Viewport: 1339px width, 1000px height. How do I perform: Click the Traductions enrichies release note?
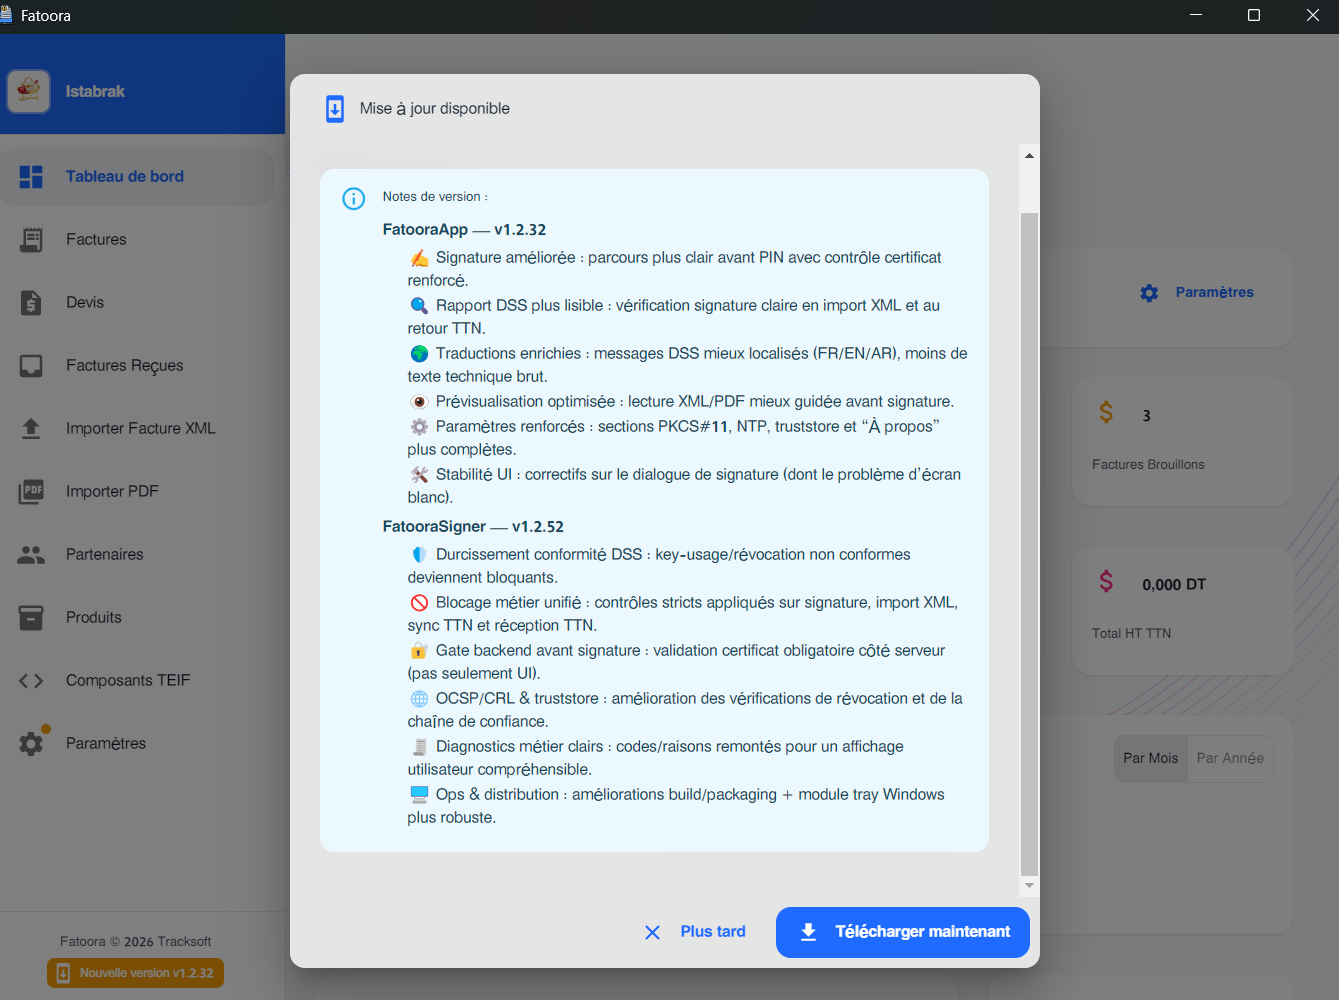(688, 365)
